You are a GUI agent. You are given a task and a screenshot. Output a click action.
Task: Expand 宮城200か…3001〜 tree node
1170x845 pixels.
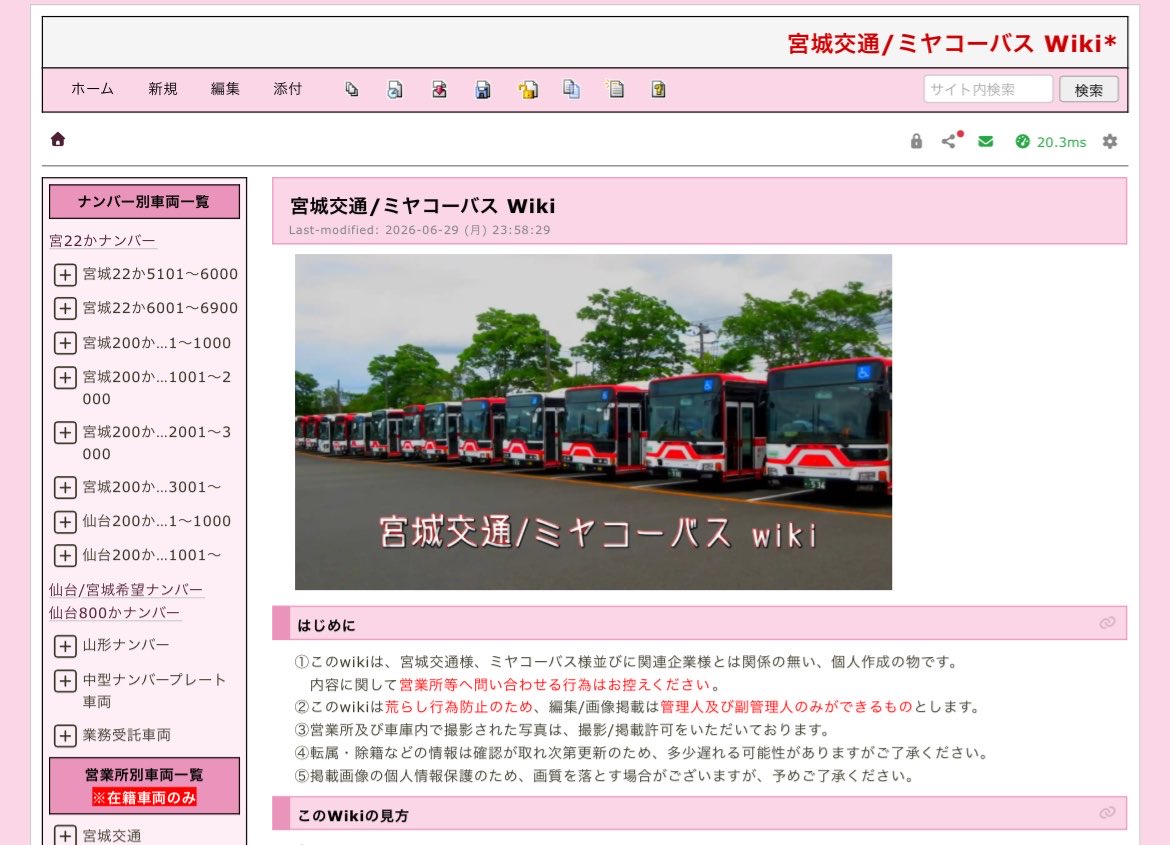pos(65,487)
